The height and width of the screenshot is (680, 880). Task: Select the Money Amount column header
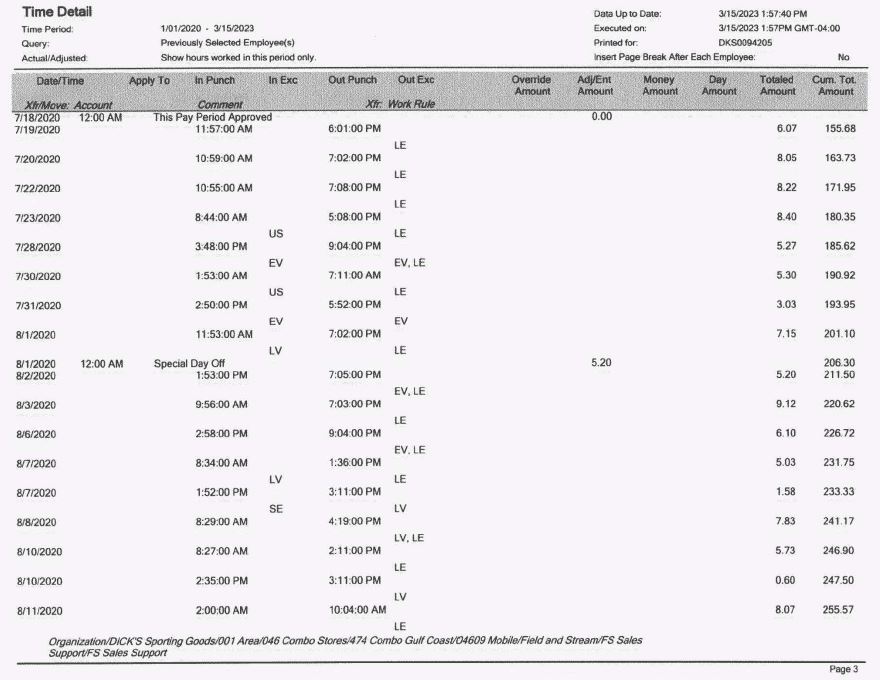659,85
